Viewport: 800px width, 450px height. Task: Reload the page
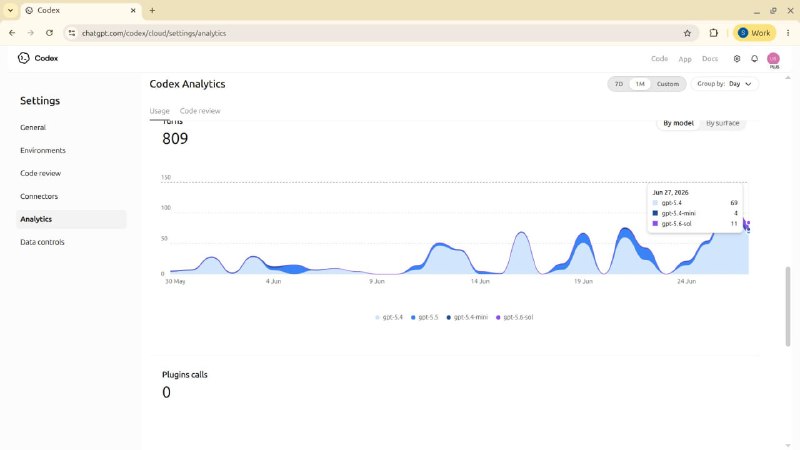(49, 33)
